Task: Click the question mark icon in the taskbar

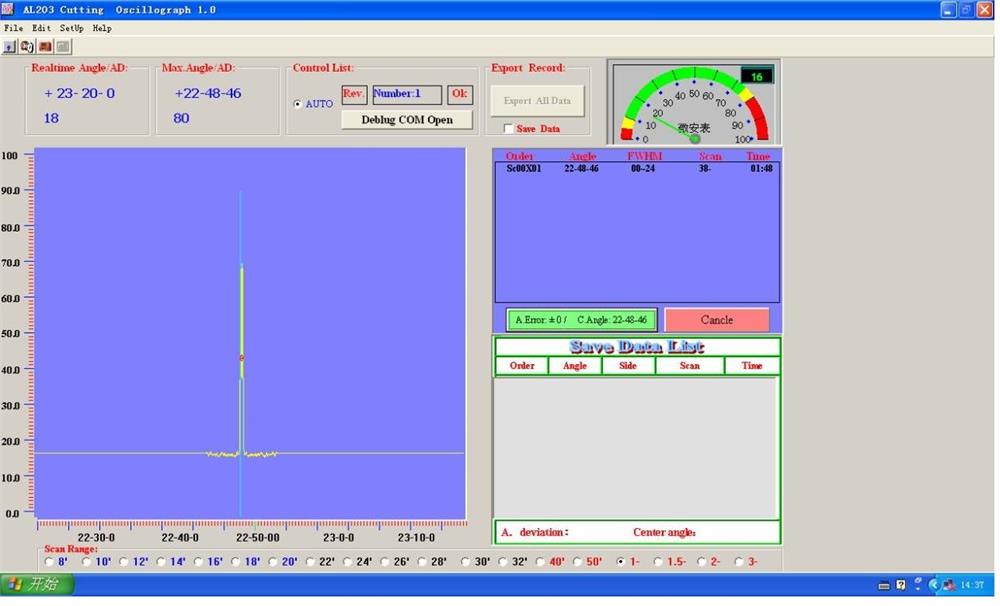Action: click(901, 585)
